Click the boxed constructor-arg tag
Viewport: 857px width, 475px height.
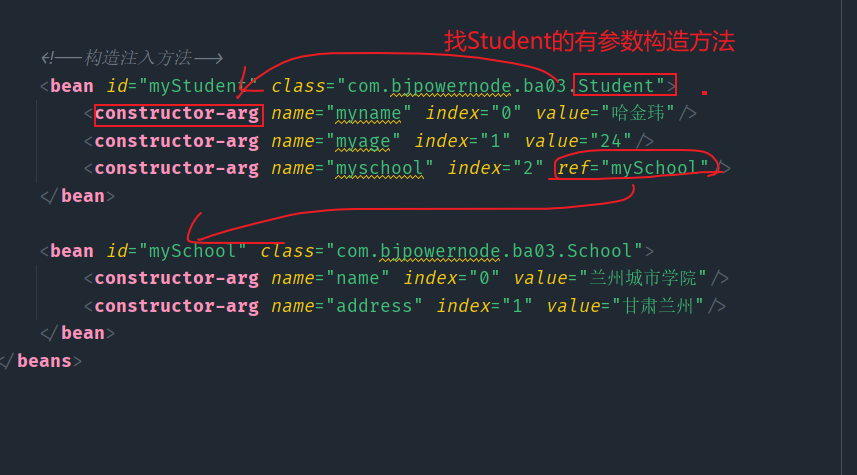[x=178, y=115]
